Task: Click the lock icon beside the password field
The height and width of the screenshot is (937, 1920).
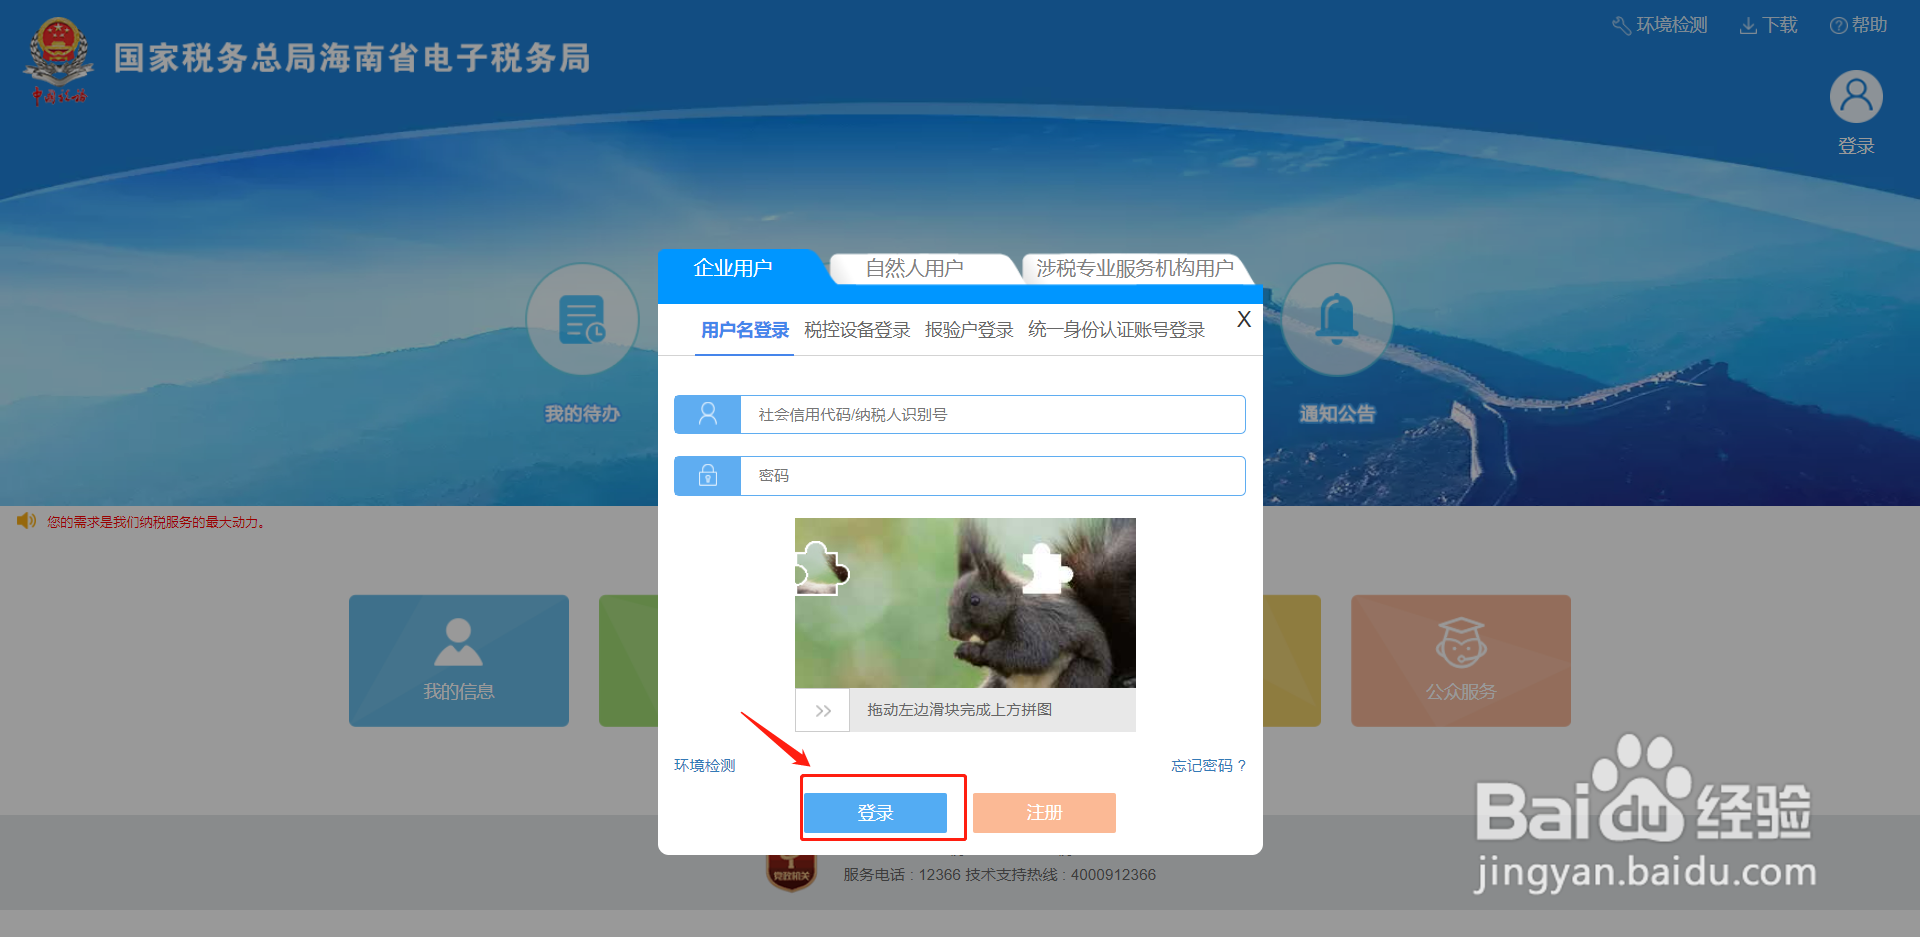Action: 707,476
